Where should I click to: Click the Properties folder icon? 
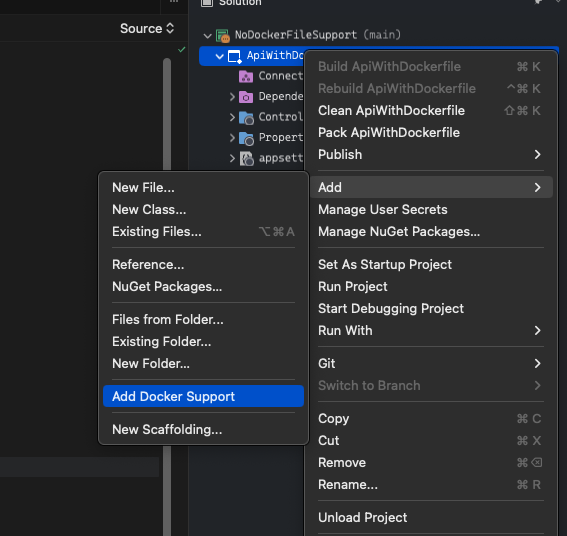[246, 138]
